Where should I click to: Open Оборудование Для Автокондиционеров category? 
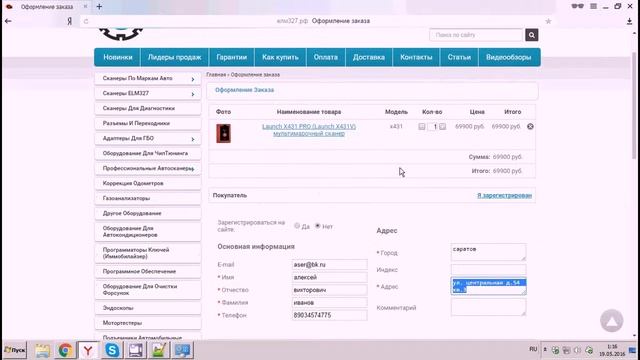tap(148, 231)
